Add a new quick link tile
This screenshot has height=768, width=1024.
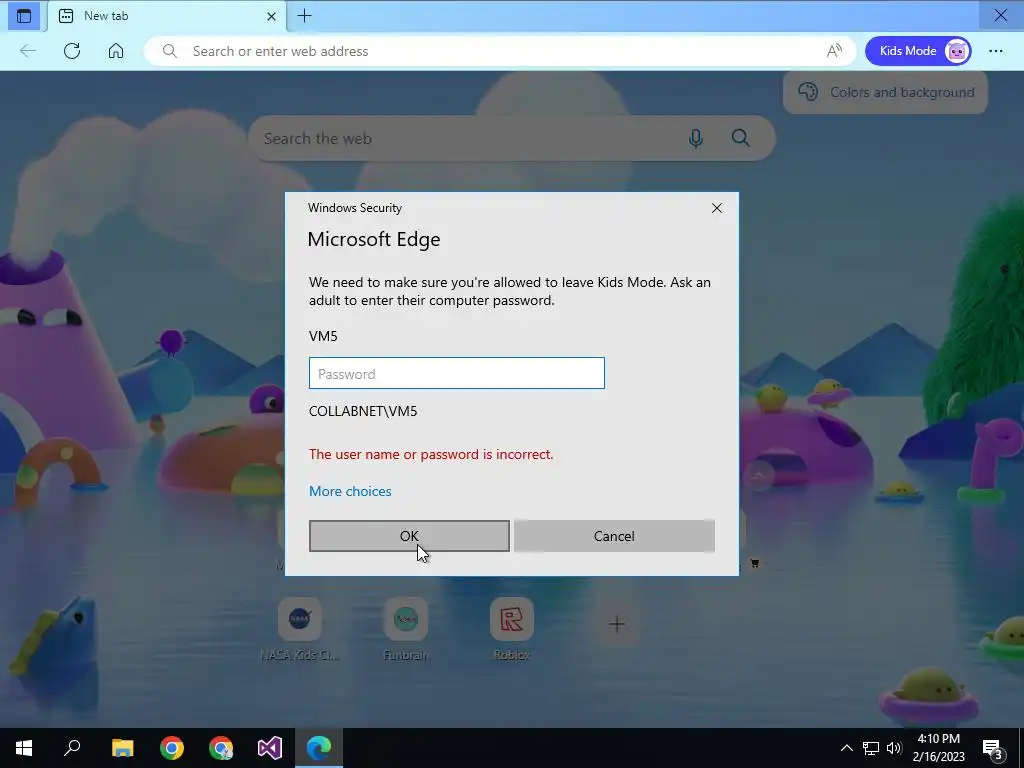tap(616, 624)
